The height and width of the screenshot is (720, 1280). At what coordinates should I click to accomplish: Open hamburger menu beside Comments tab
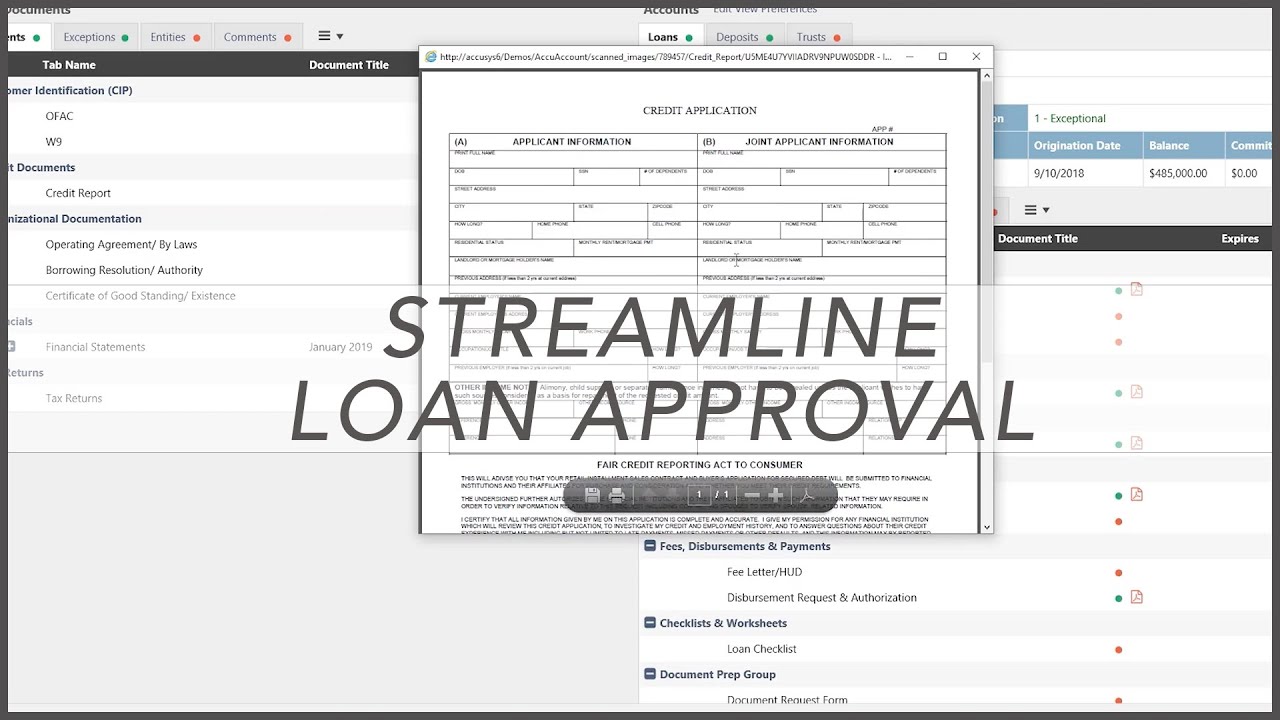click(330, 36)
